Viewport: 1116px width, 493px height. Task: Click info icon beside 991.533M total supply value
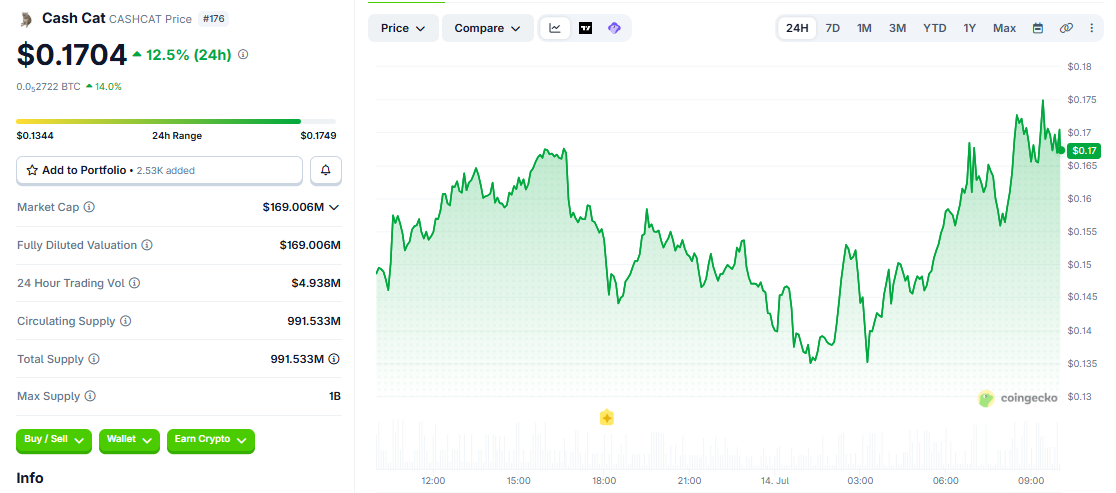tap(334, 359)
